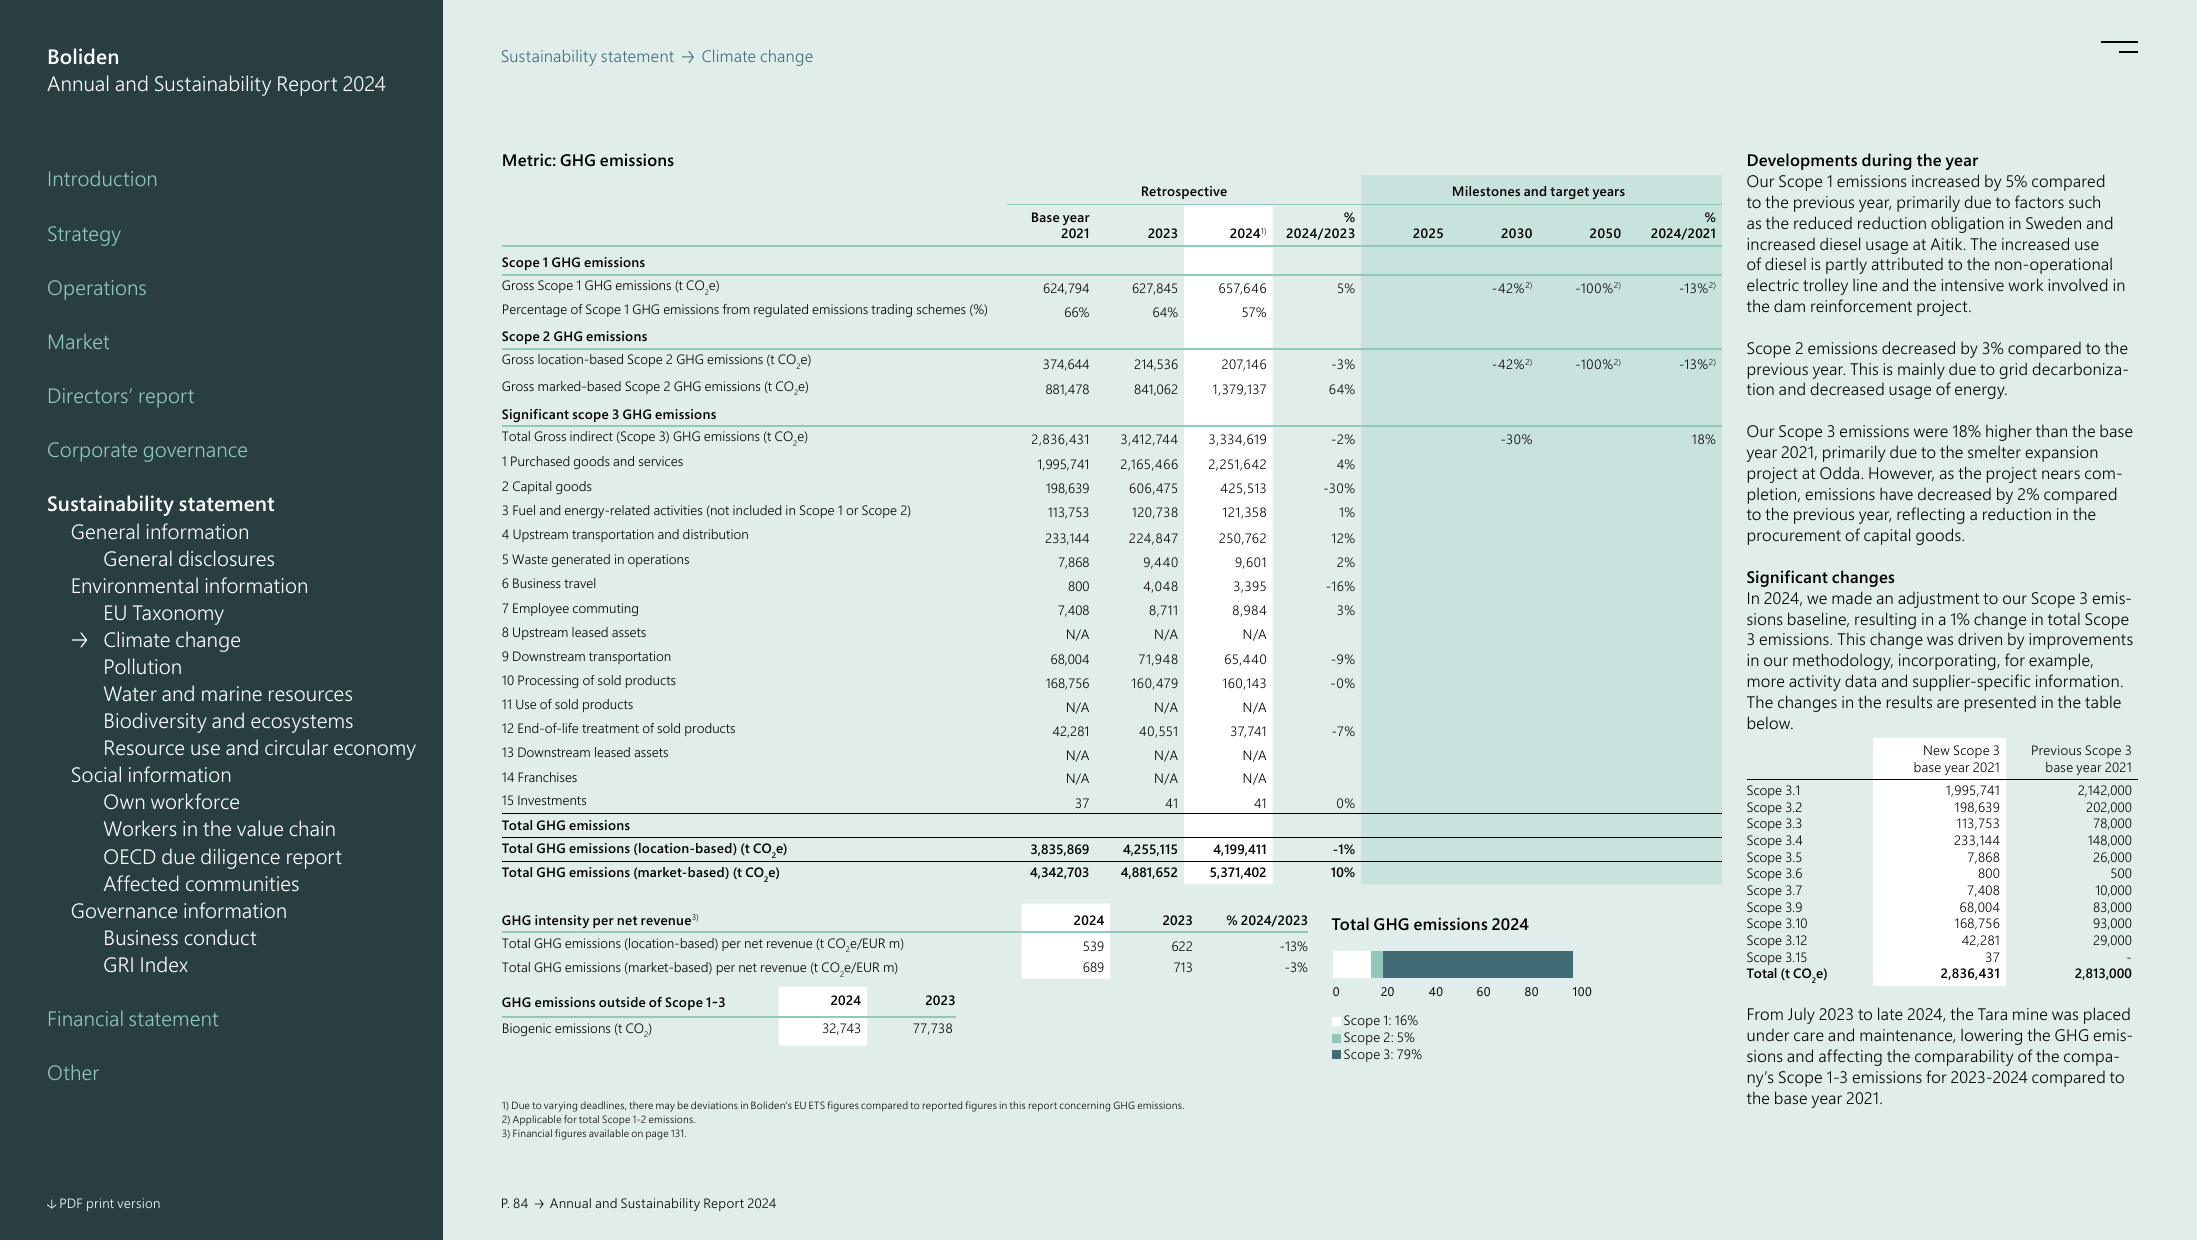Go to General disclosures page

pyautogui.click(x=189, y=559)
